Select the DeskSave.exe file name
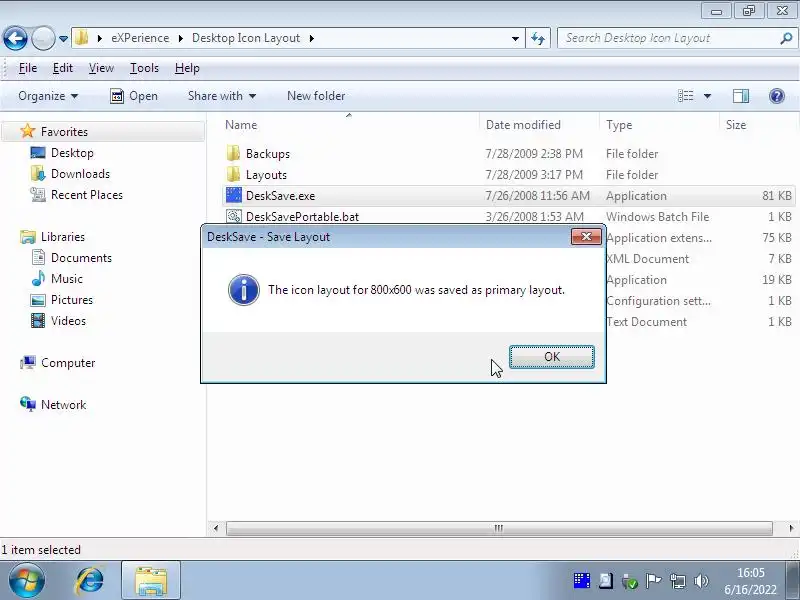The width and height of the screenshot is (800, 600). [280, 196]
